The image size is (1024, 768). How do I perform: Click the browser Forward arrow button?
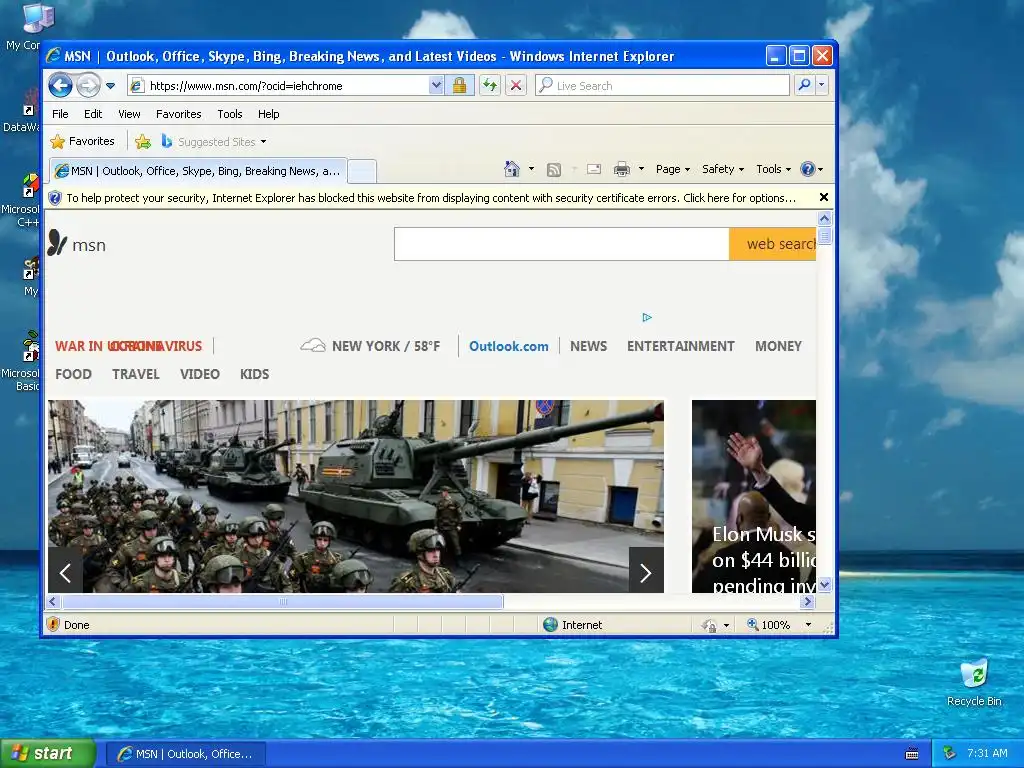(88, 85)
